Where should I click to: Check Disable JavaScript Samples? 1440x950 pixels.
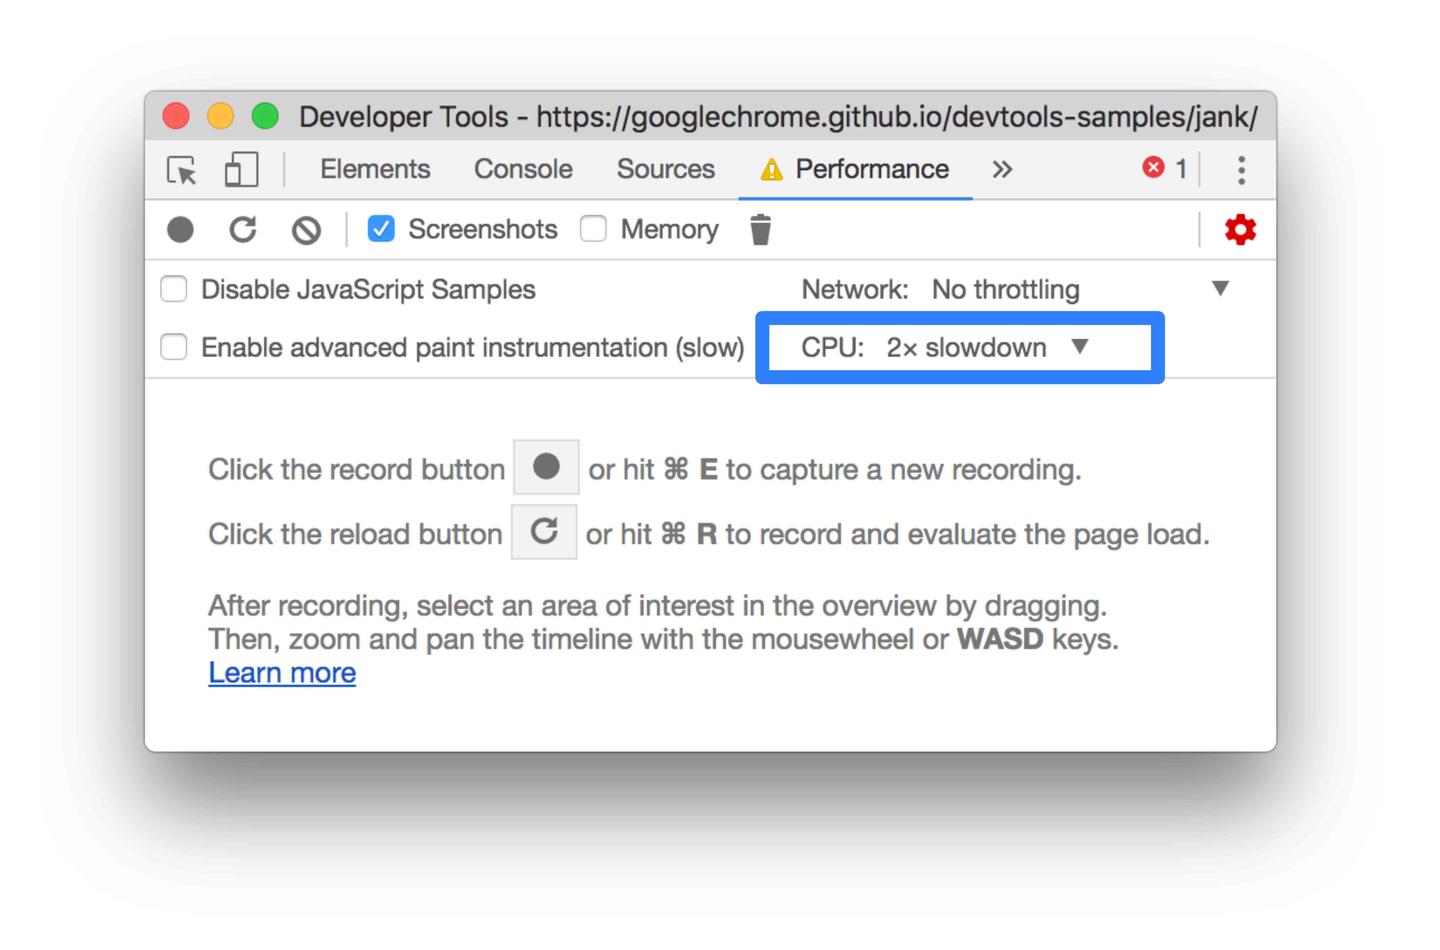point(173,289)
